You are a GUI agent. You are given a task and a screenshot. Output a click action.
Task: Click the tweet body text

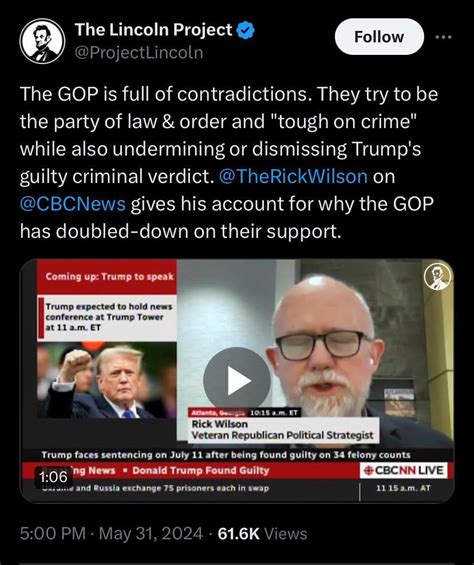(x=229, y=163)
